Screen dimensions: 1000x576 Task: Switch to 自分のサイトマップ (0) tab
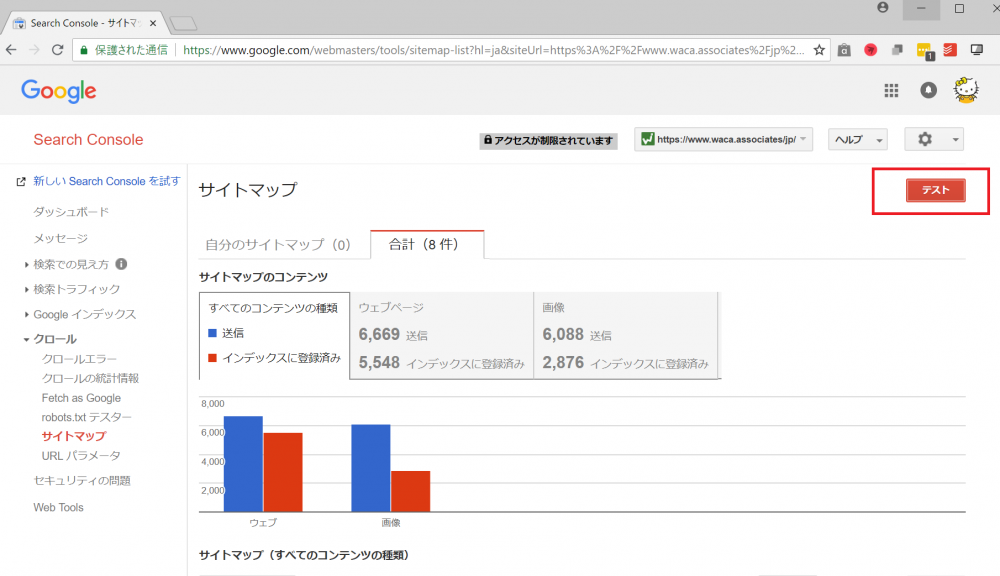(278, 244)
